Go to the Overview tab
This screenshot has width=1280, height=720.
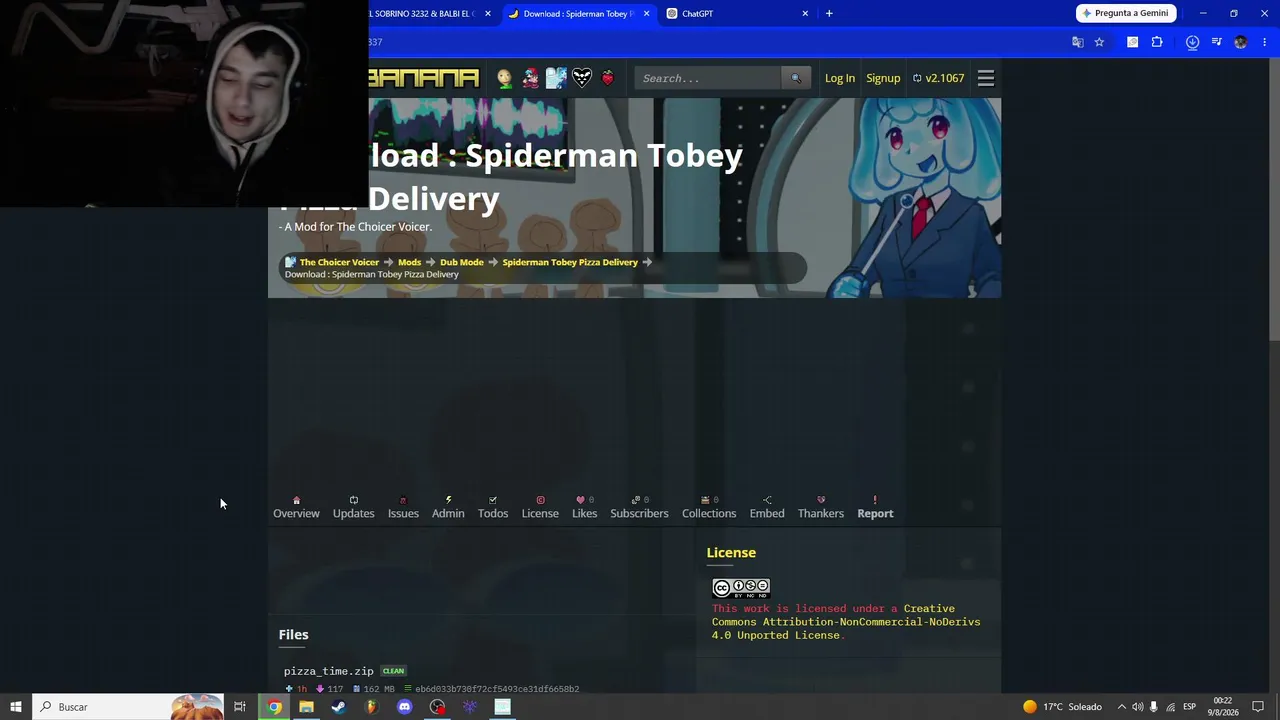296,507
